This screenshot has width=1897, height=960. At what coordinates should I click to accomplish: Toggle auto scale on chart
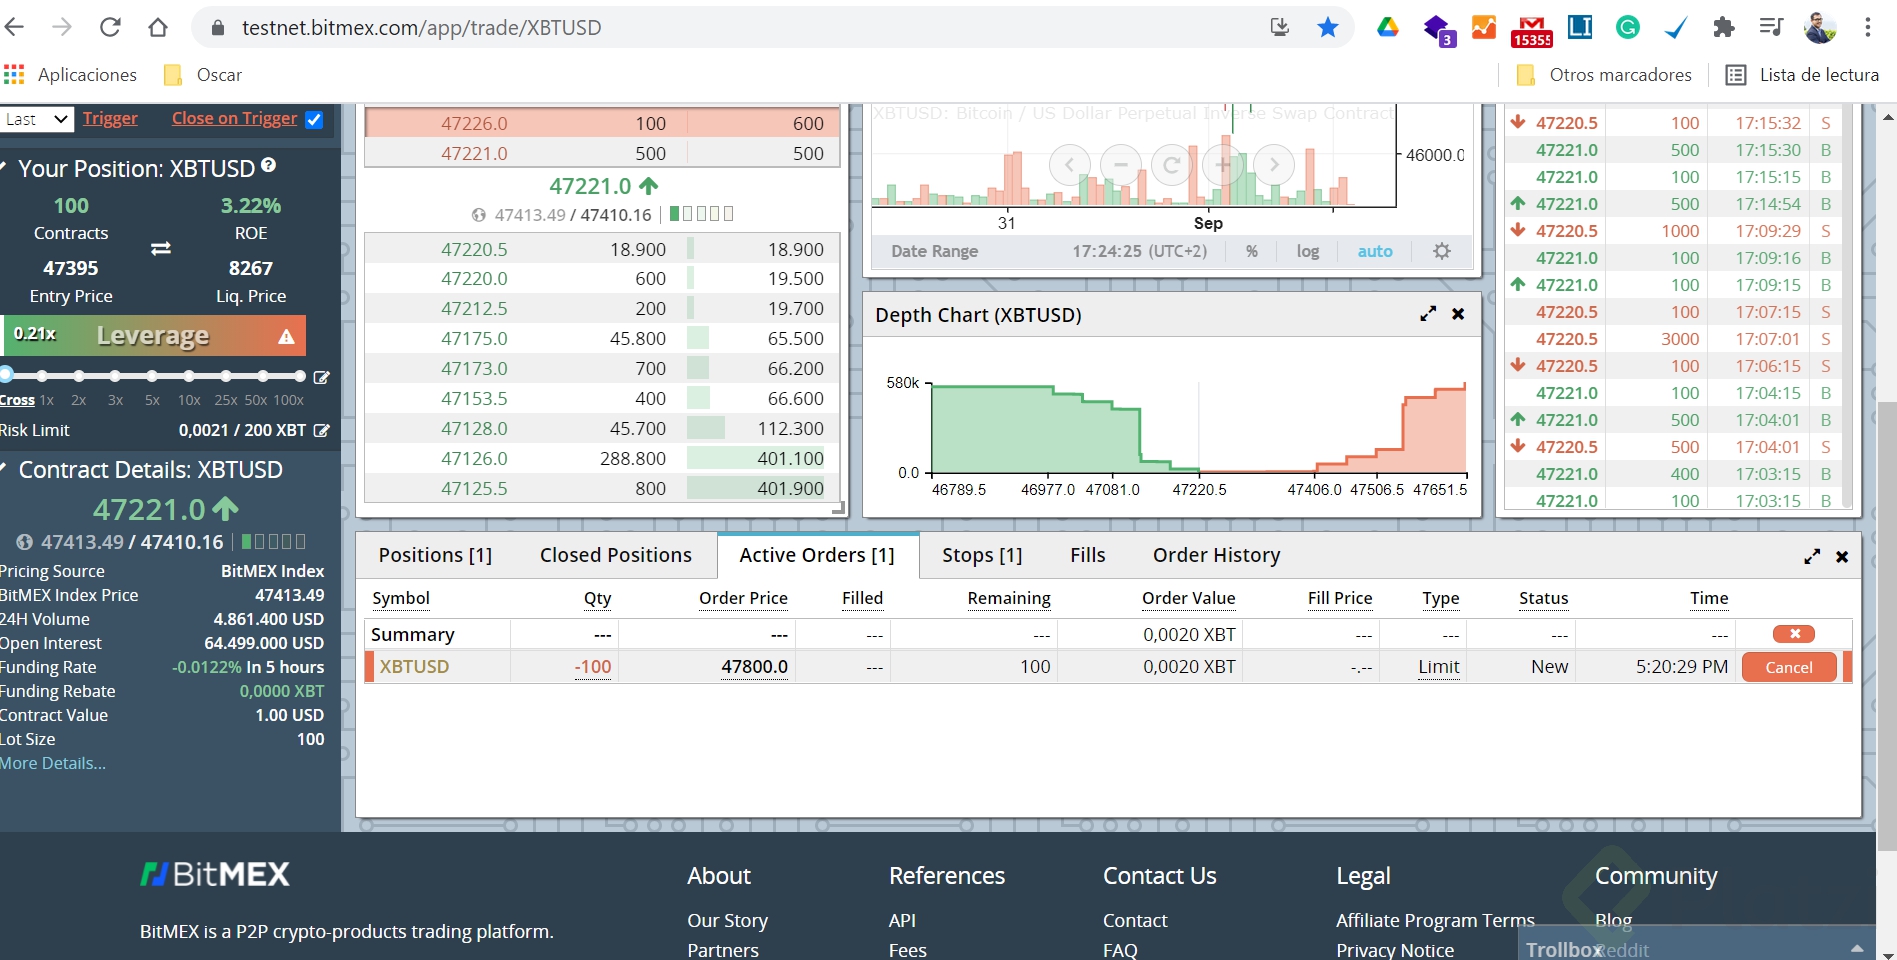(1375, 251)
